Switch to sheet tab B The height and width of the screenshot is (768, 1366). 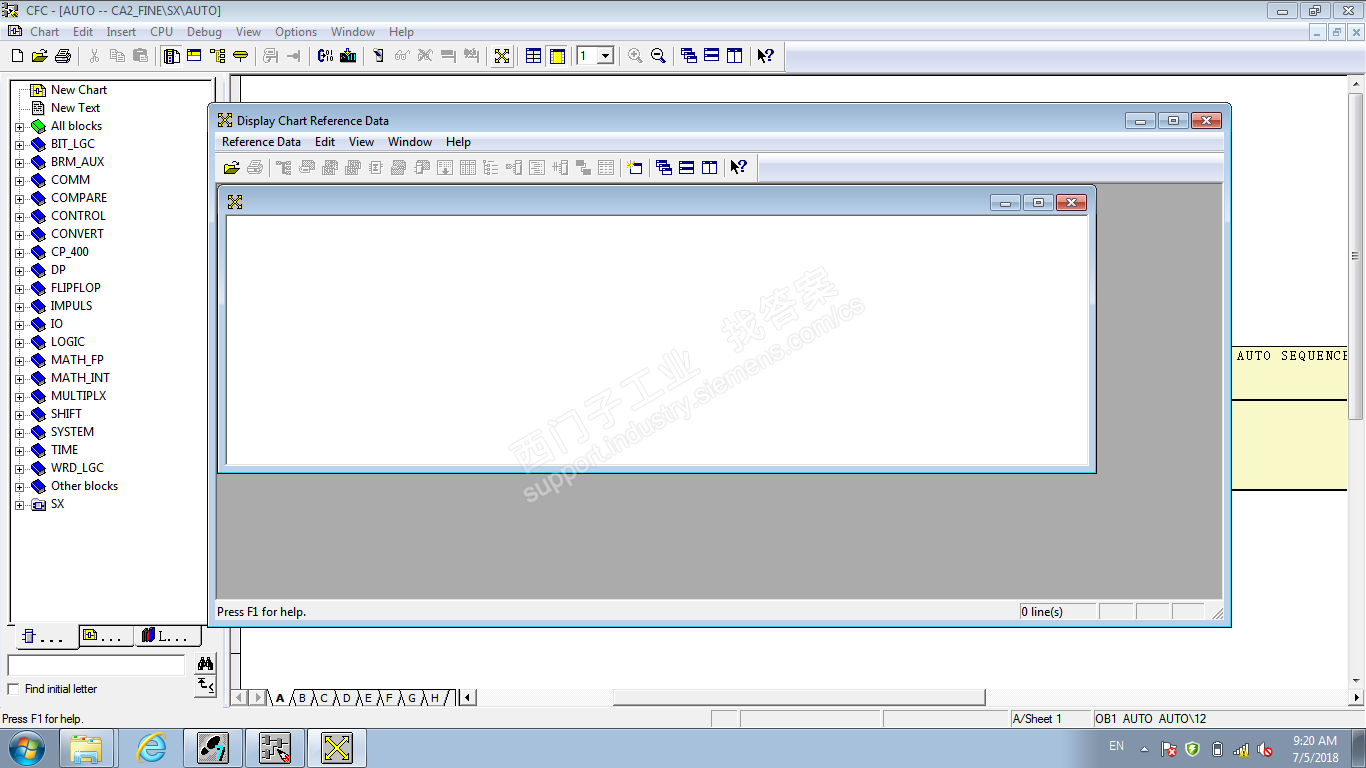point(302,698)
